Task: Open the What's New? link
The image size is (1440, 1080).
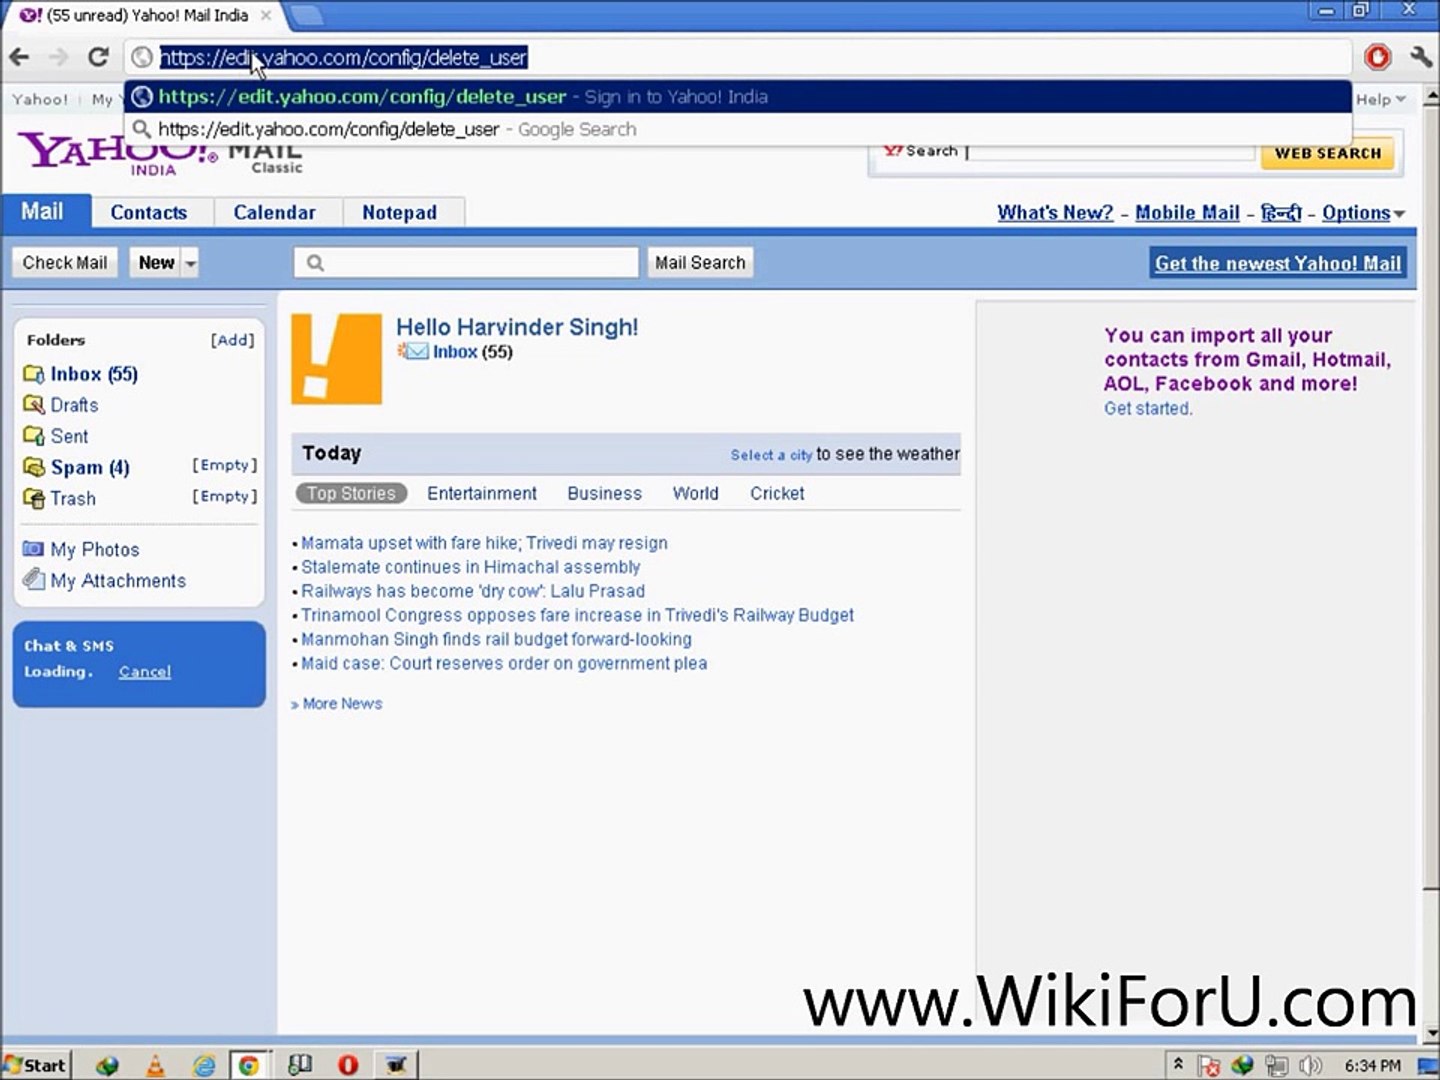Action: tap(1055, 213)
